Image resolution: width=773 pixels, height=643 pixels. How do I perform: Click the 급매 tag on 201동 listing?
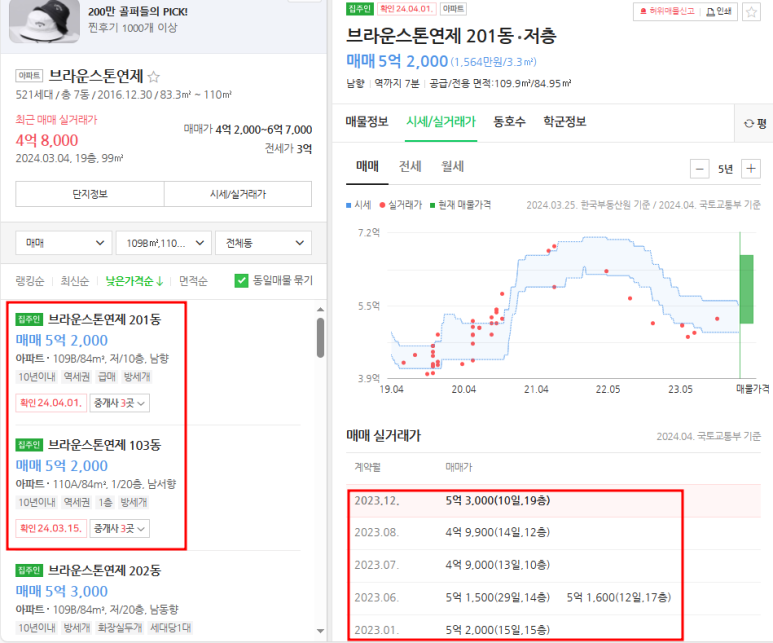[x=106, y=377]
